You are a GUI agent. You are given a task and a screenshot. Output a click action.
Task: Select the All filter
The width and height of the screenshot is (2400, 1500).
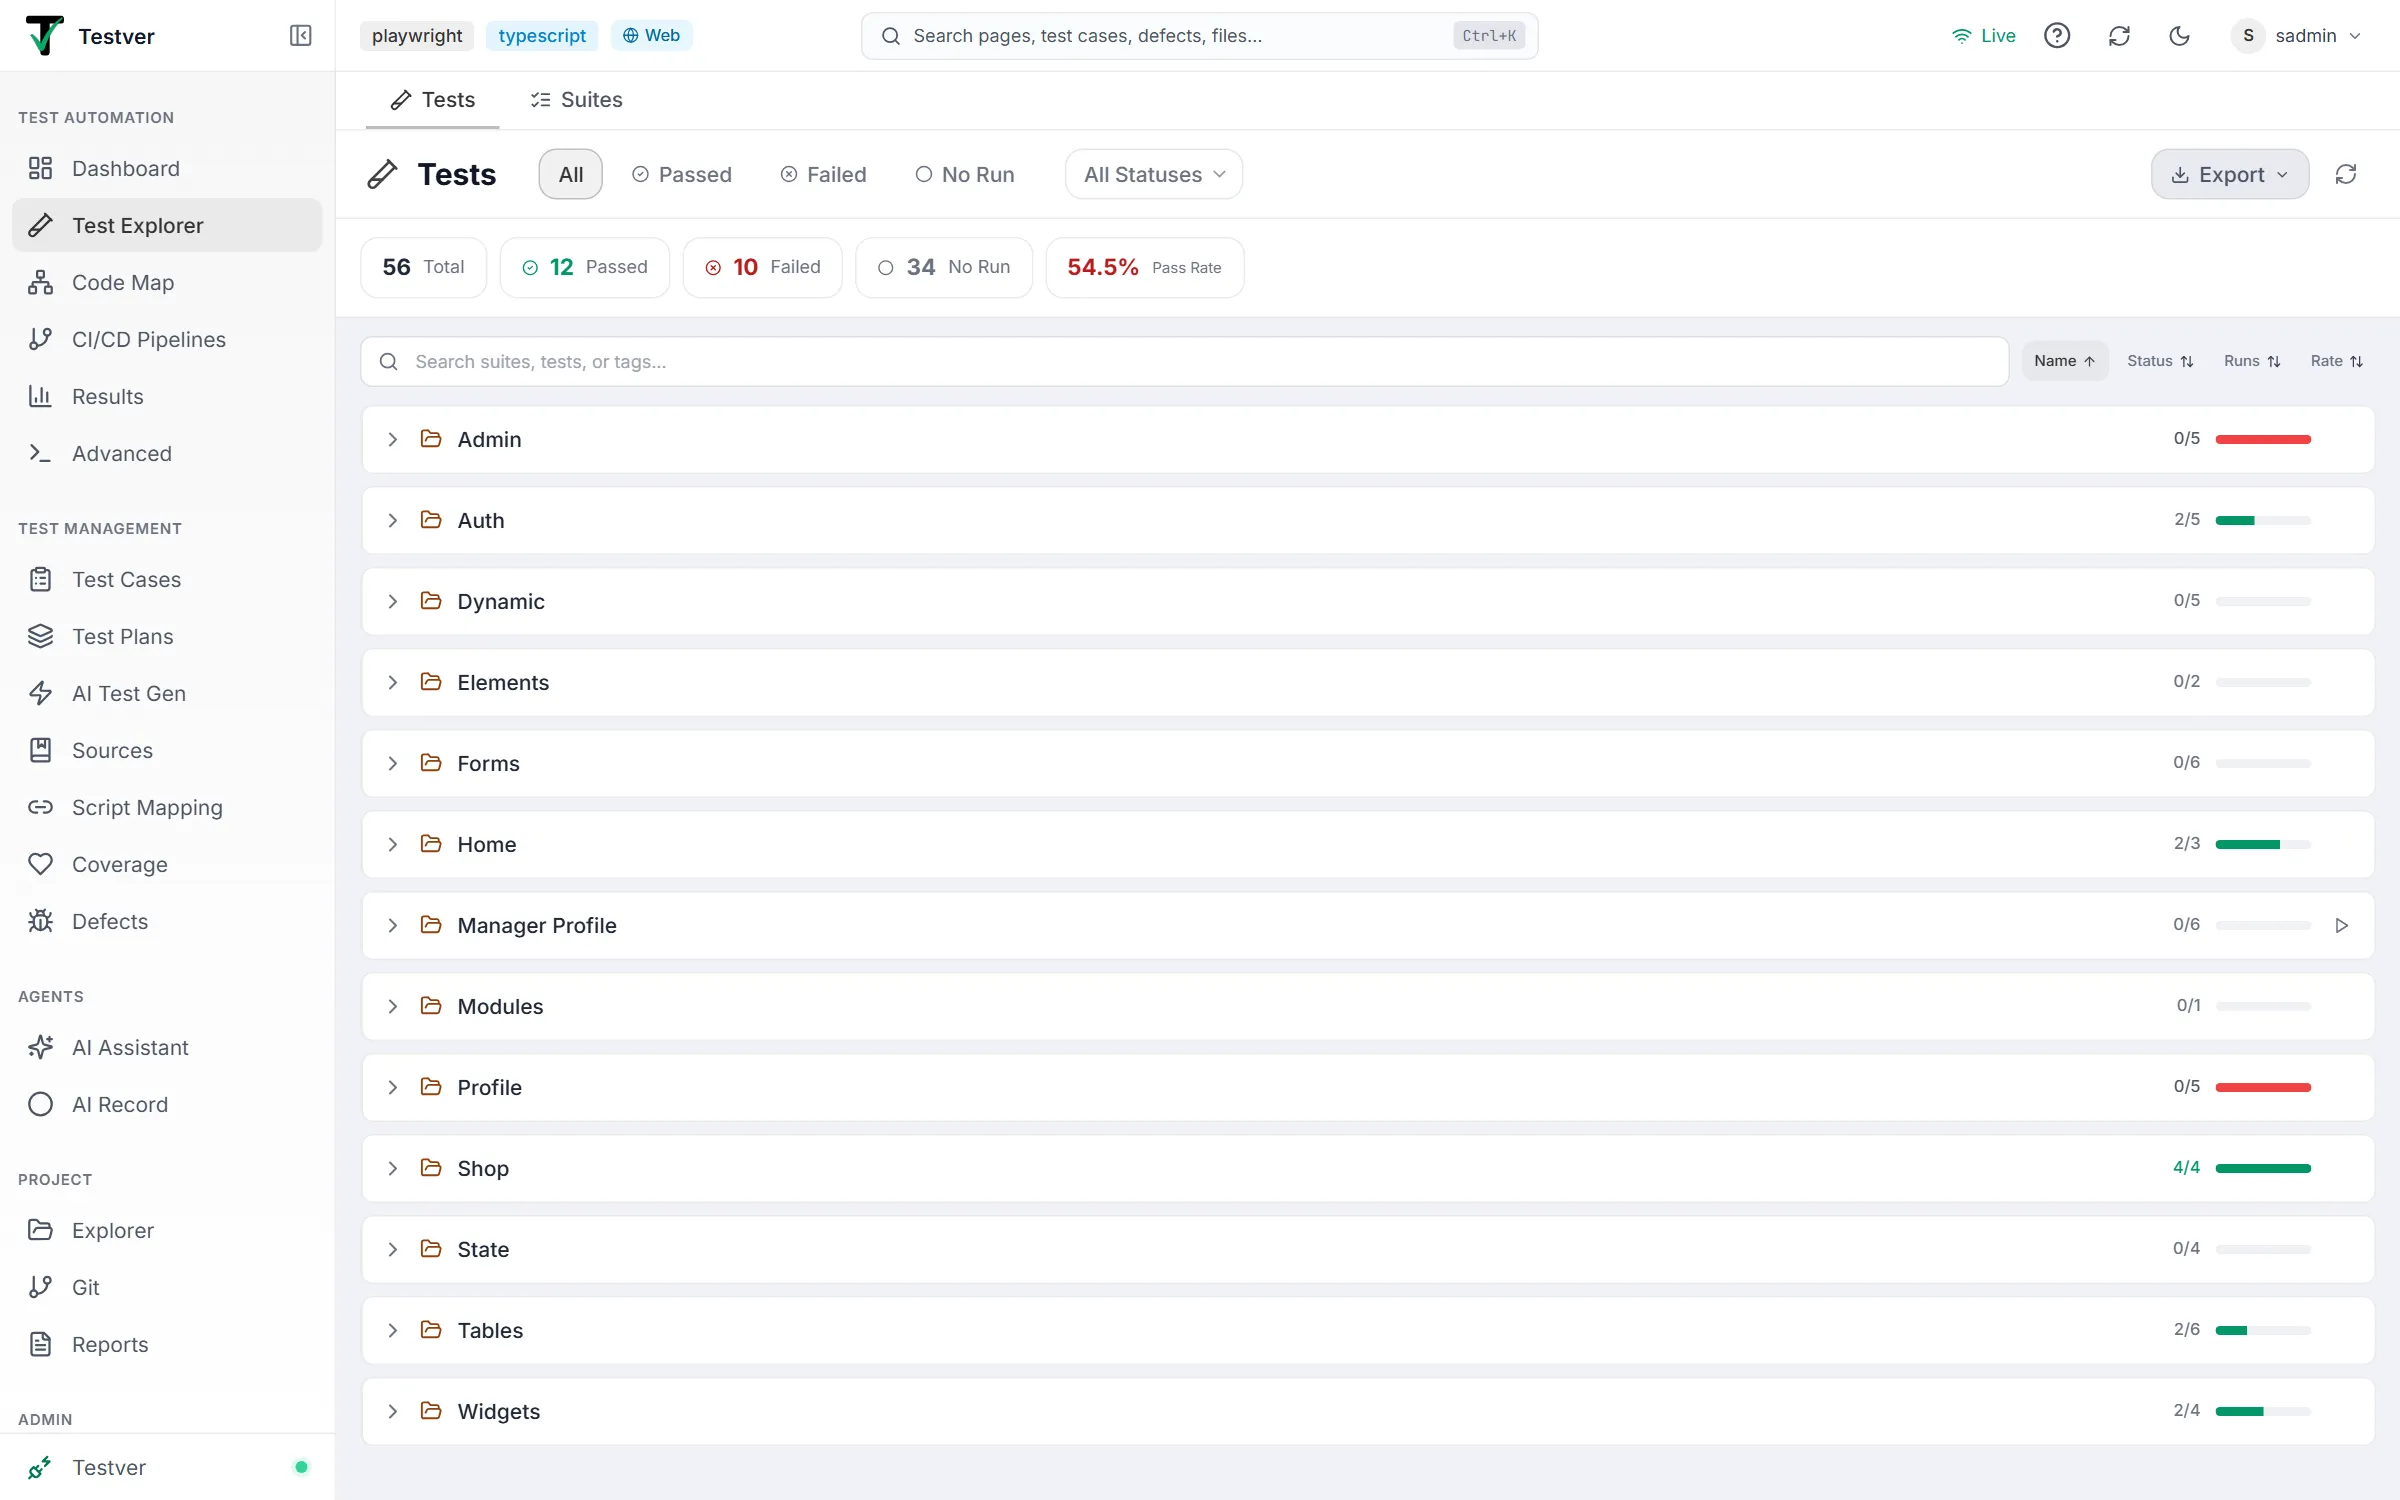pyautogui.click(x=570, y=174)
